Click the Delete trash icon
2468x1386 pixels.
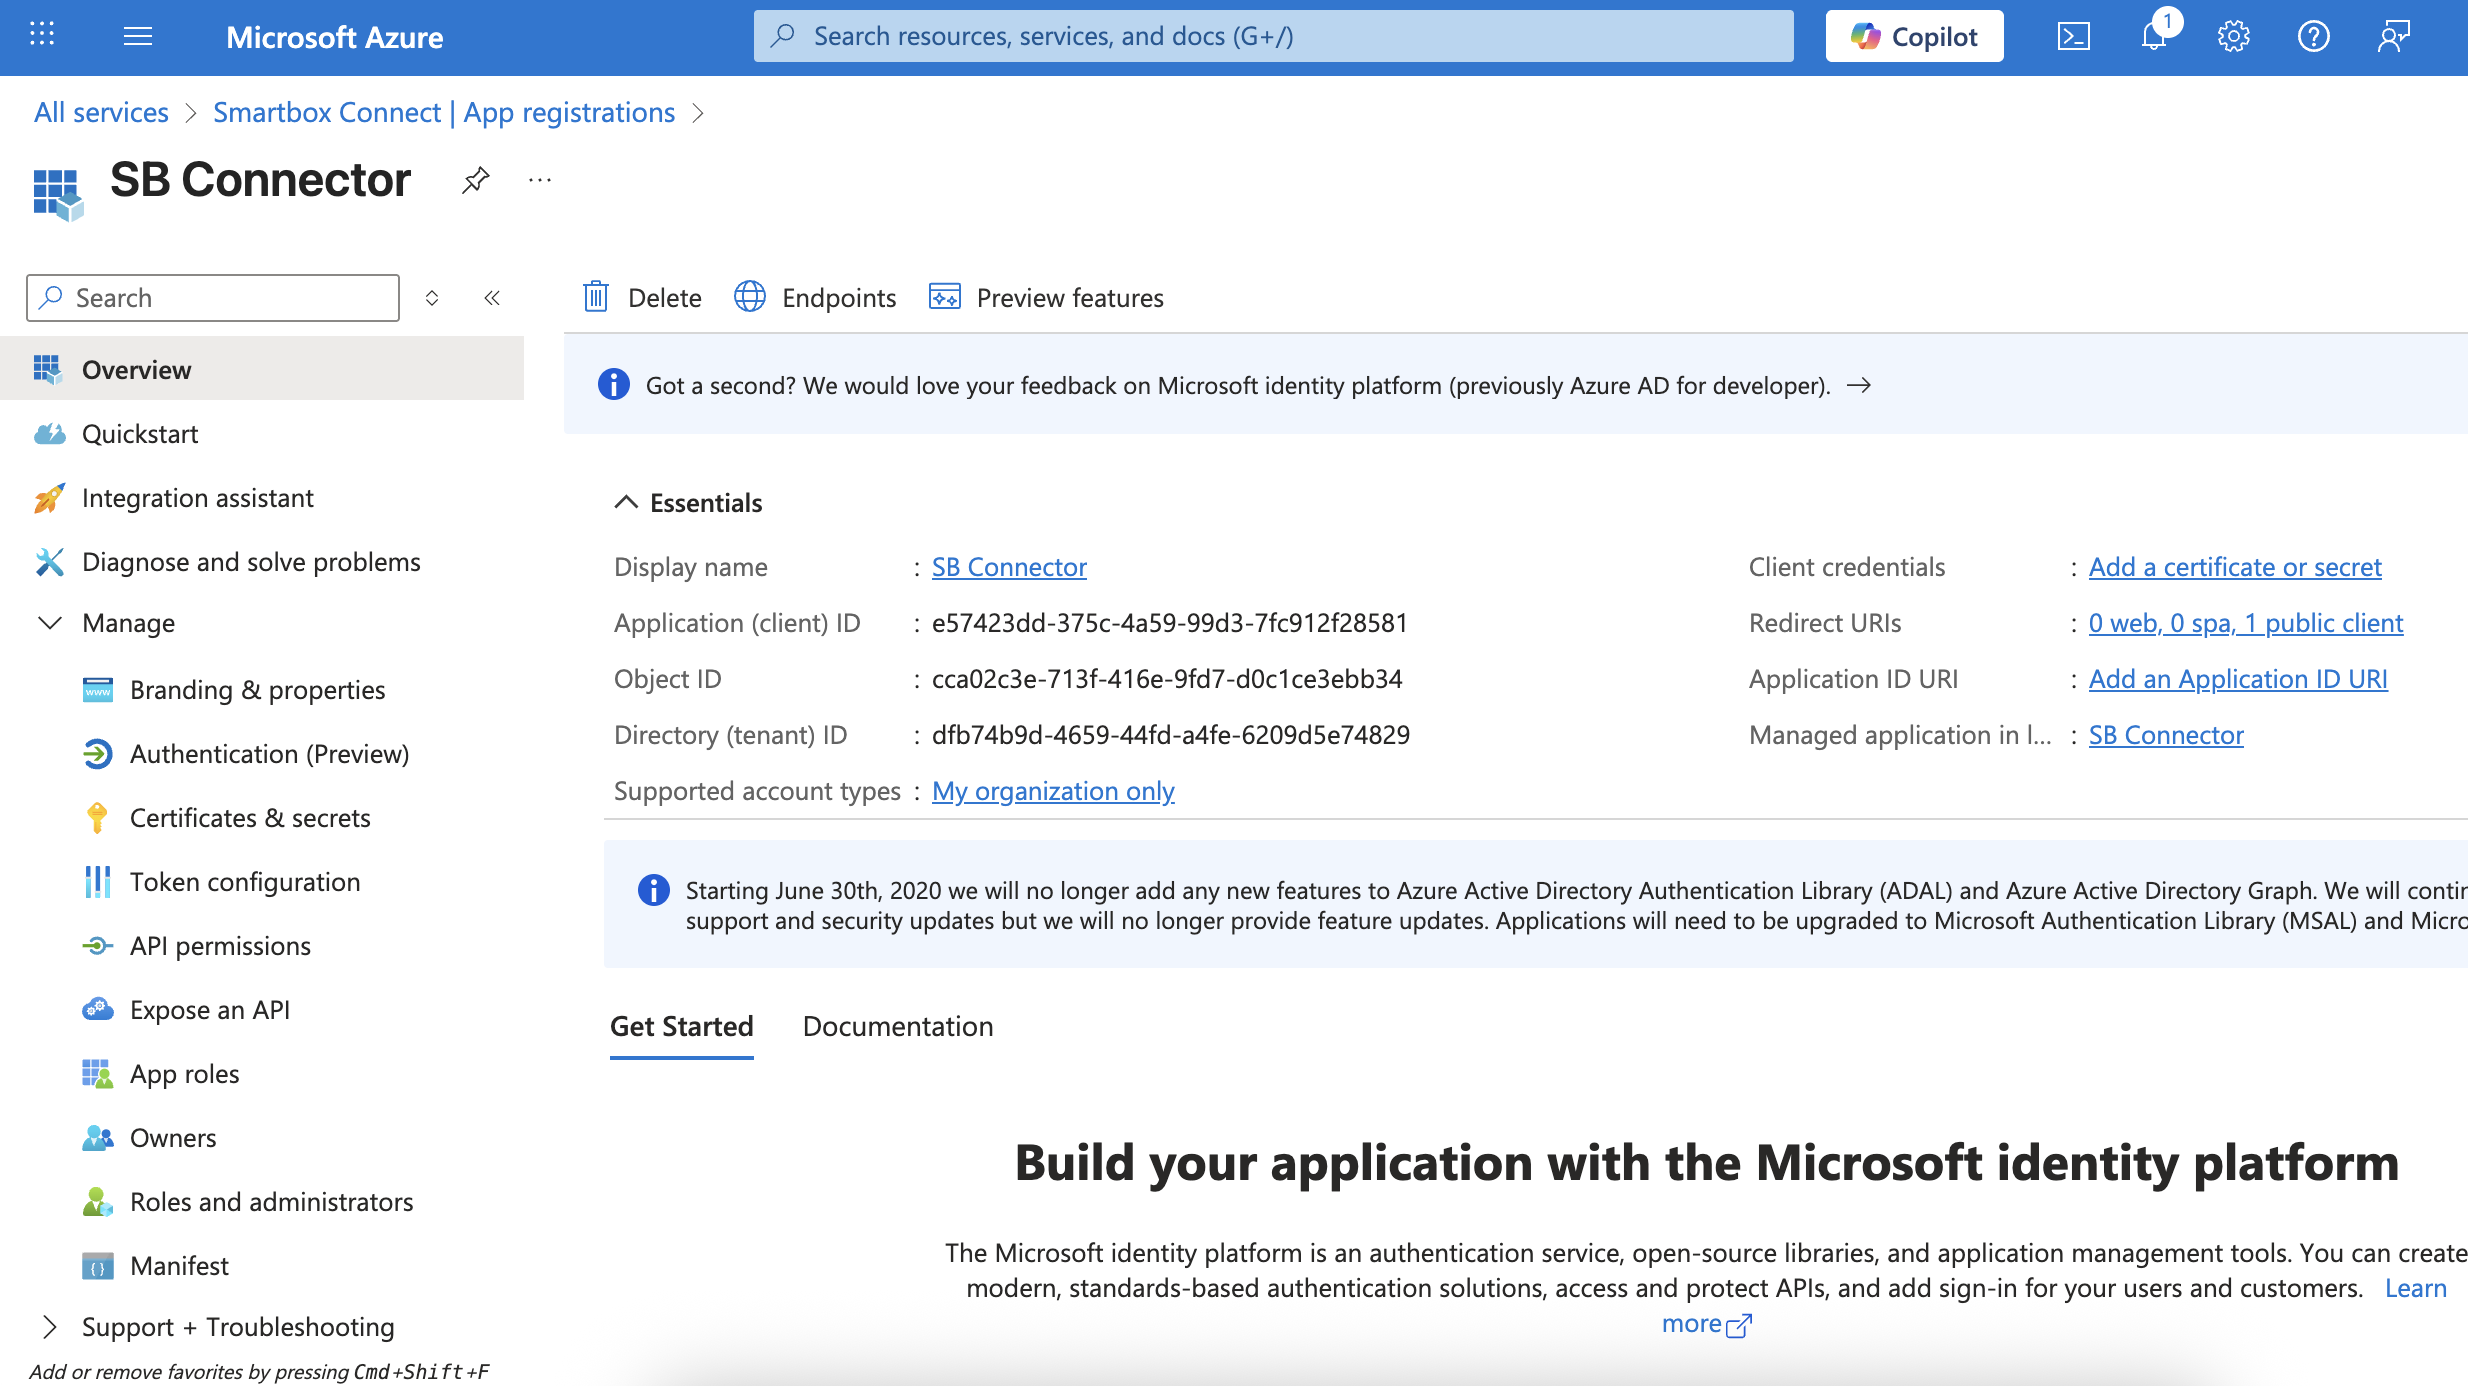(596, 297)
